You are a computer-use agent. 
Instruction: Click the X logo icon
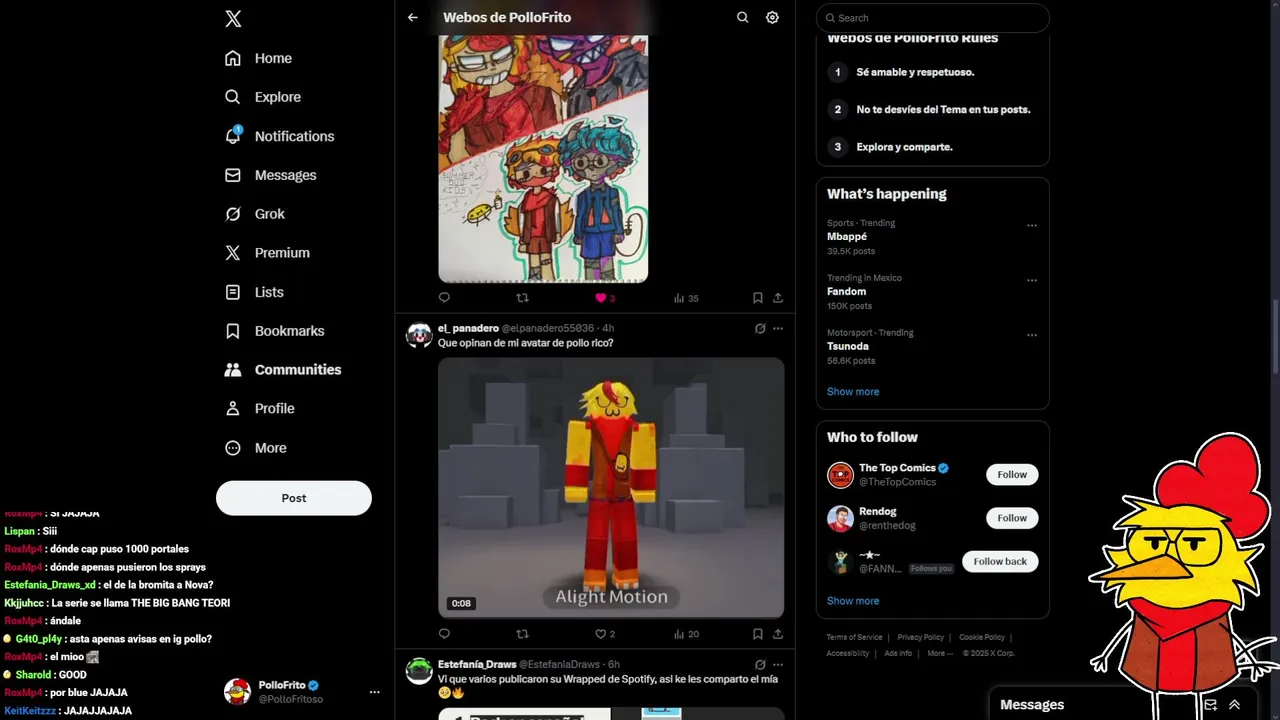233,18
